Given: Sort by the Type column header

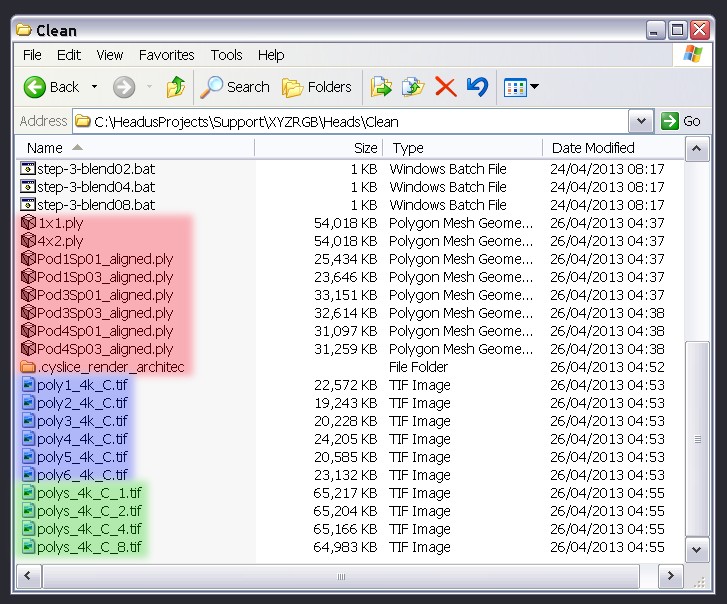Looking at the screenshot, I should coord(463,148).
